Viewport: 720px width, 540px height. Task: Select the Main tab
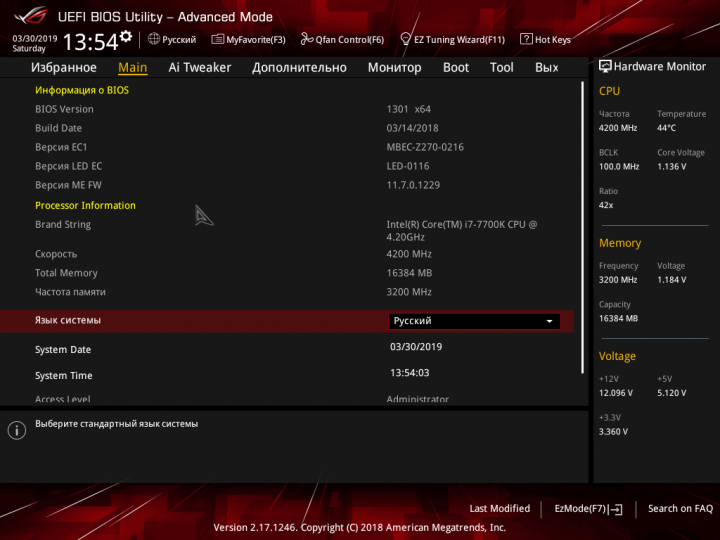(x=133, y=68)
